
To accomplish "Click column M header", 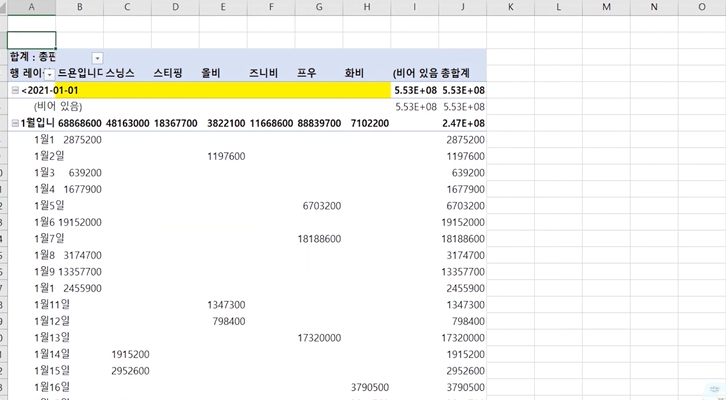I will click(x=605, y=8).
